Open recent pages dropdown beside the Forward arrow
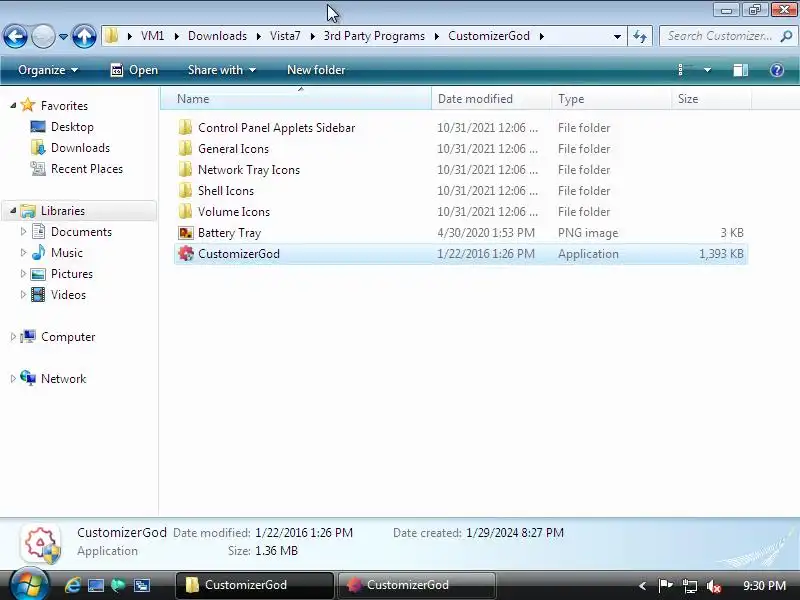 tap(63, 36)
